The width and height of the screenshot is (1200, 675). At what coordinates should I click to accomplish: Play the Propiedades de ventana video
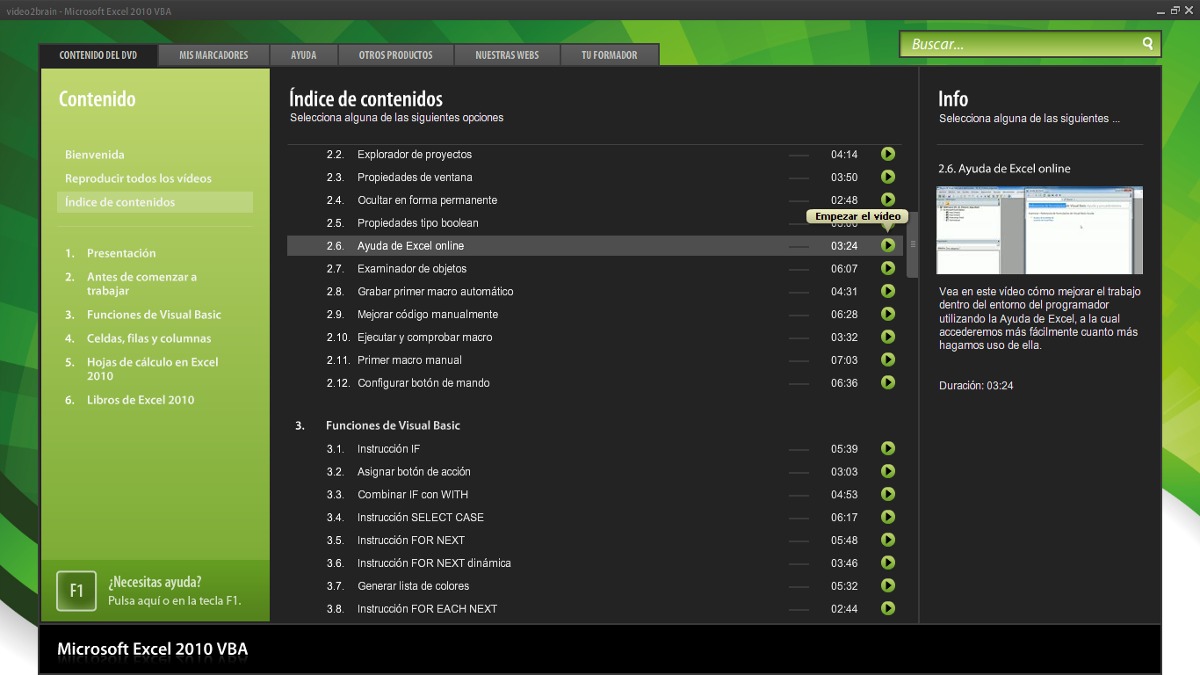coord(888,177)
